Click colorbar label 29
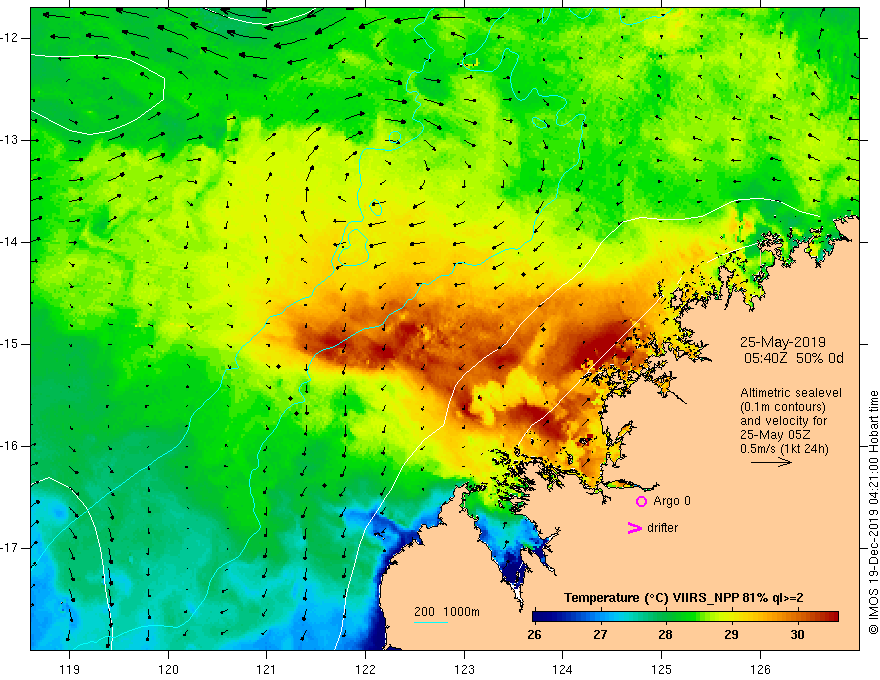This screenshot has width=880, height=680. (x=731, y=635)
